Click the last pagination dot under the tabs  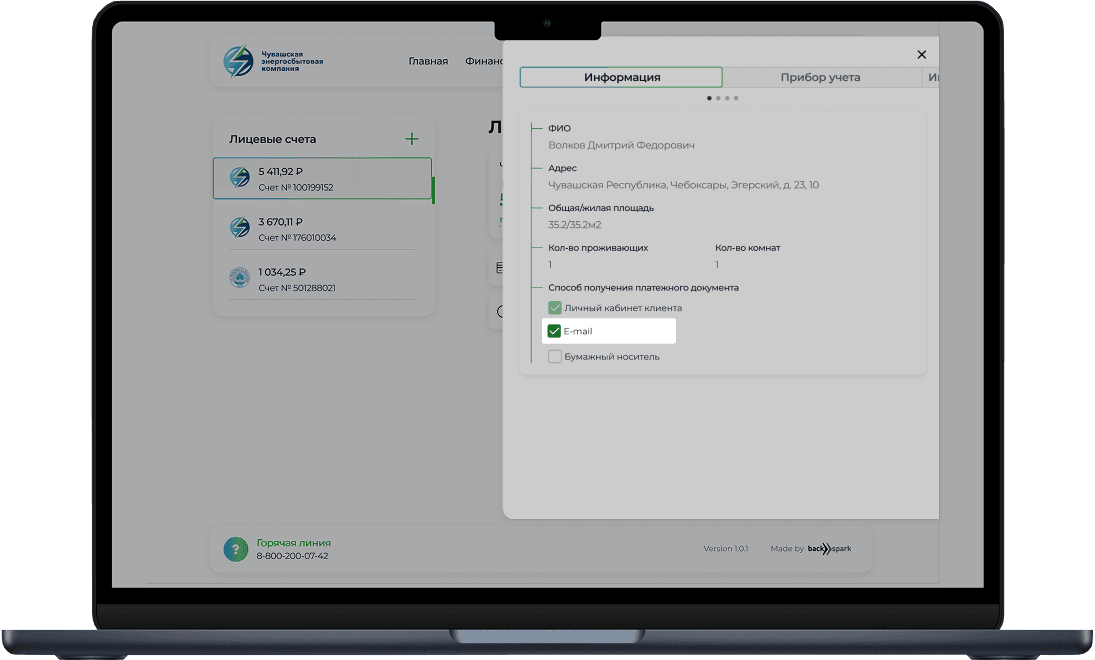coord(736,98)
